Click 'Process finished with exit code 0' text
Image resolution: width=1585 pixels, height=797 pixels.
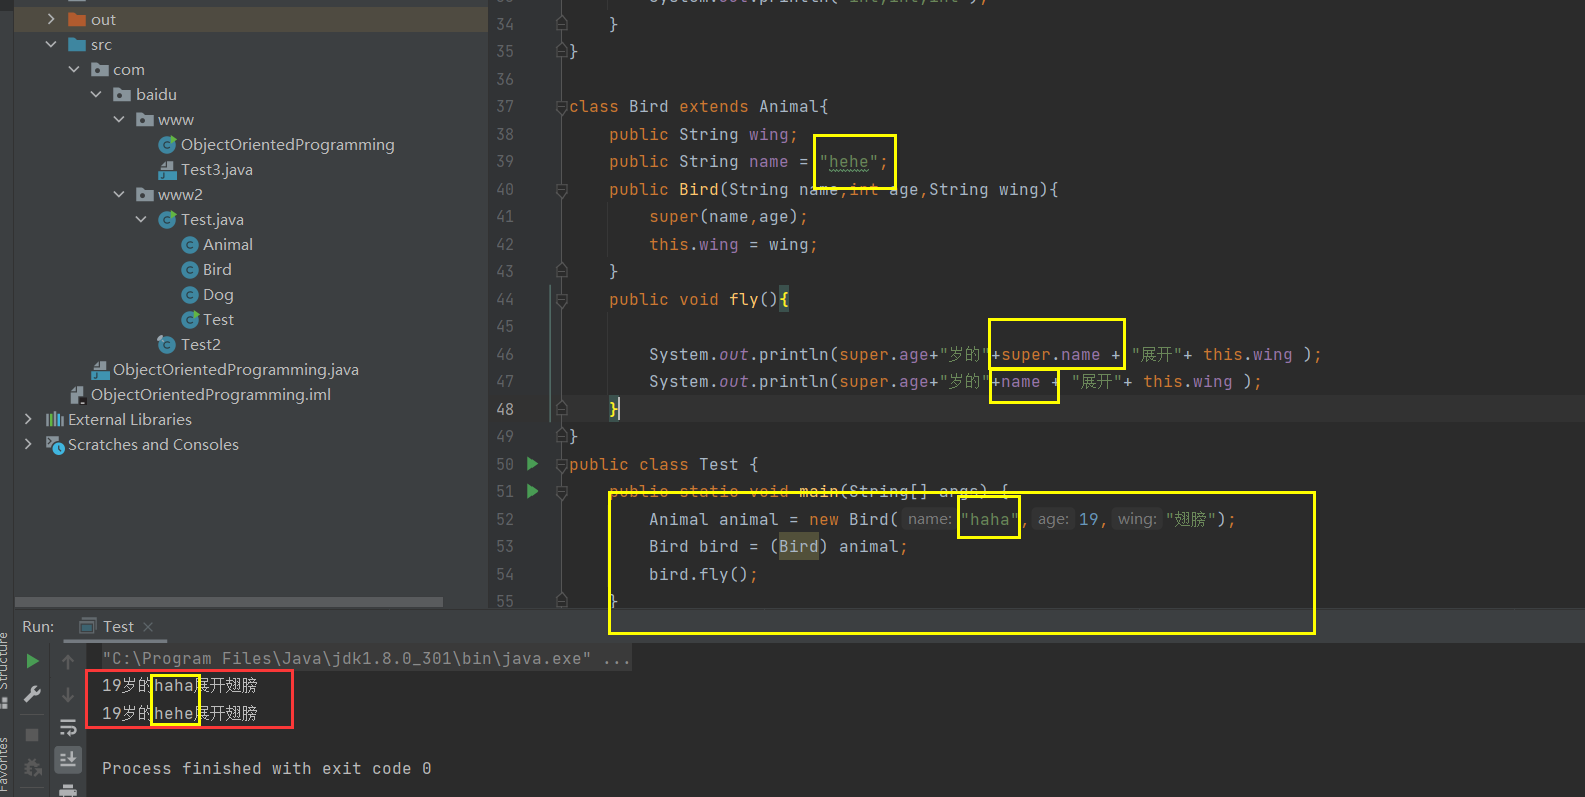coord(266,768)
